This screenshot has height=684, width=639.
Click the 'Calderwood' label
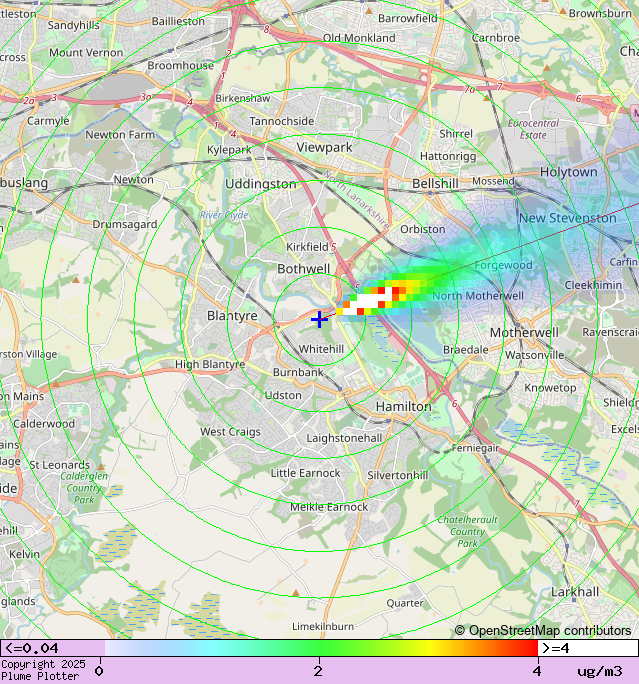[x=44, y=424]
